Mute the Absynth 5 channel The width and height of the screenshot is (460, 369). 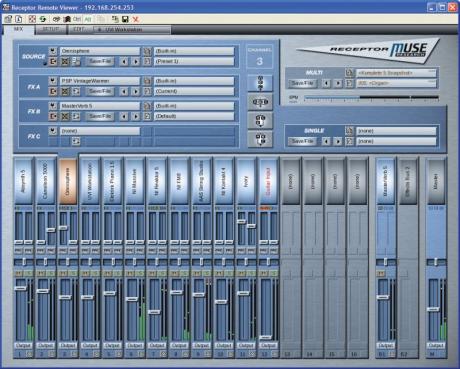pyautogui.click(x=19, y=273)
